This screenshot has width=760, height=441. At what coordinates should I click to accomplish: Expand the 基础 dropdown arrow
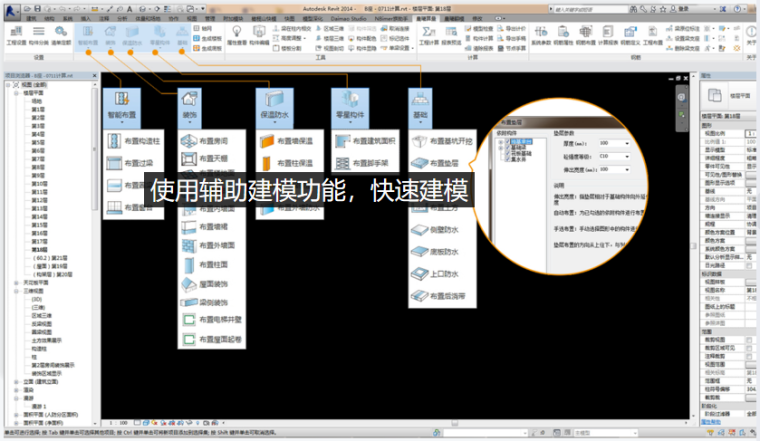pos(421,120)
